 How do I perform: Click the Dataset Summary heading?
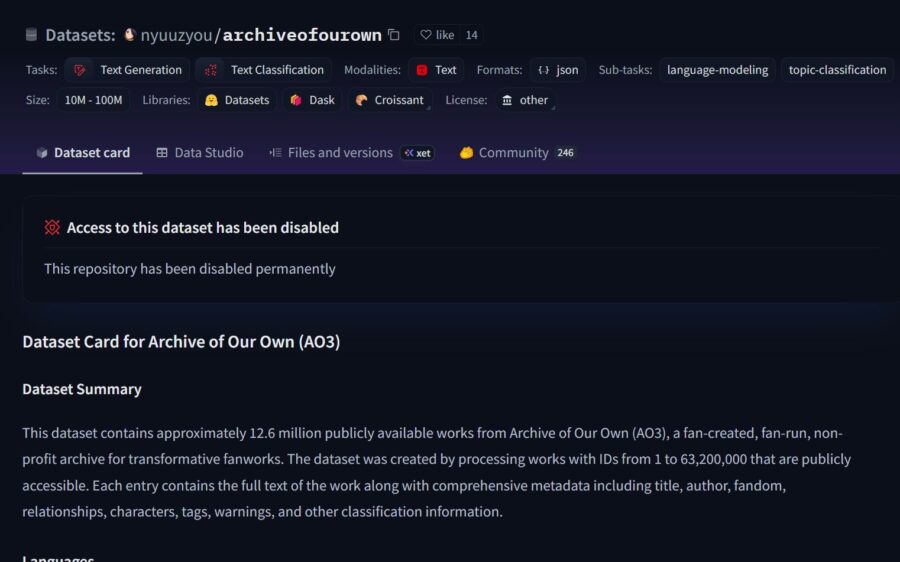click(82, 389)
